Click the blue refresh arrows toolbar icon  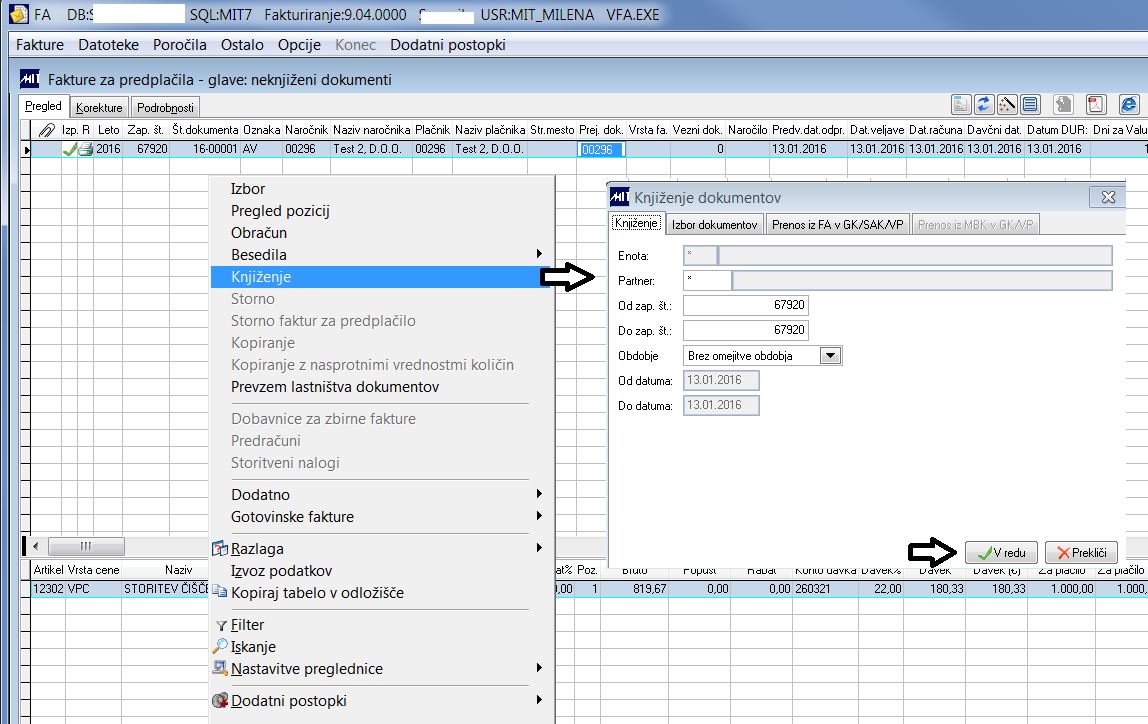[x=983, y=105]
